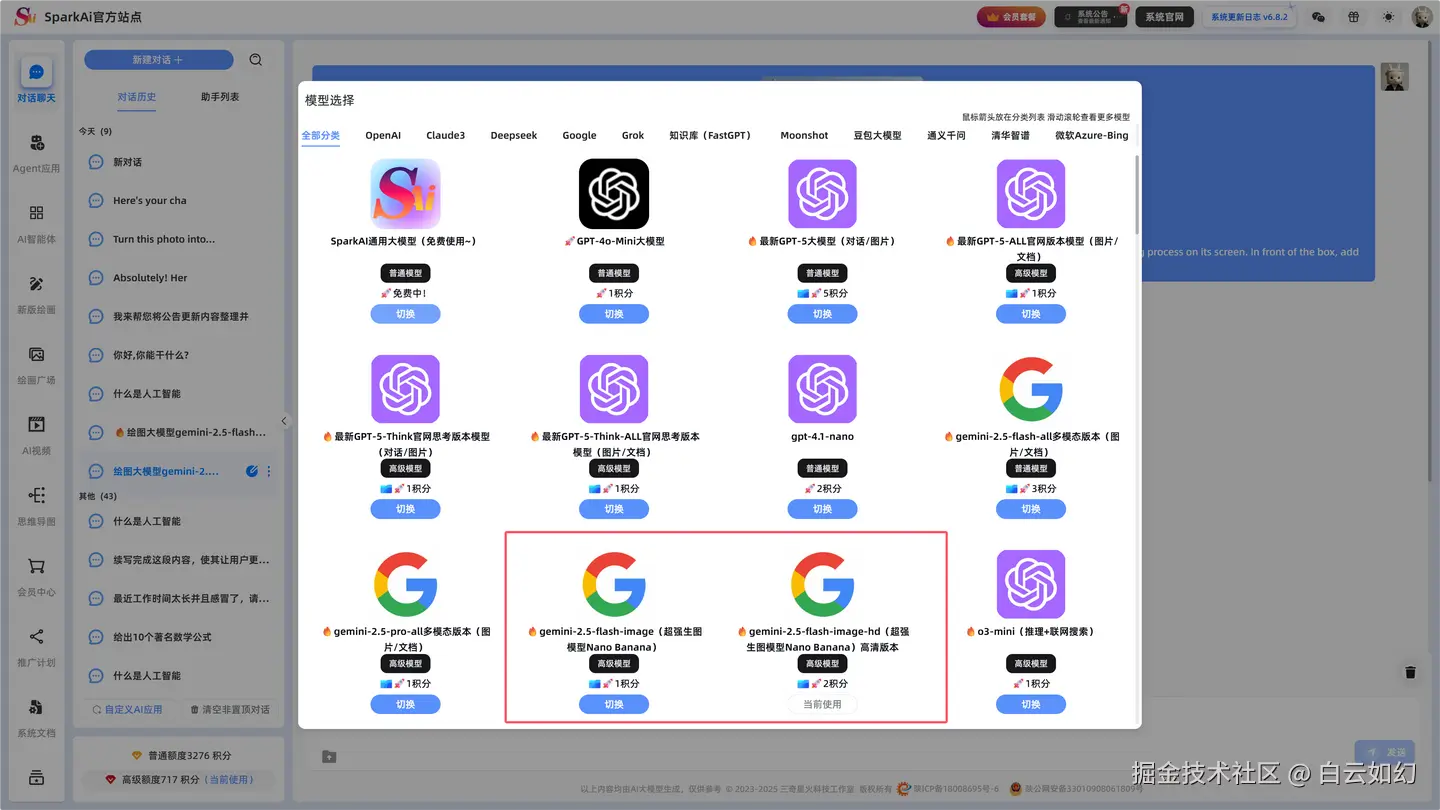Click the o3-mini model icon
The width and height of the screenshot is (1440, 810).
pos(1031,584)
